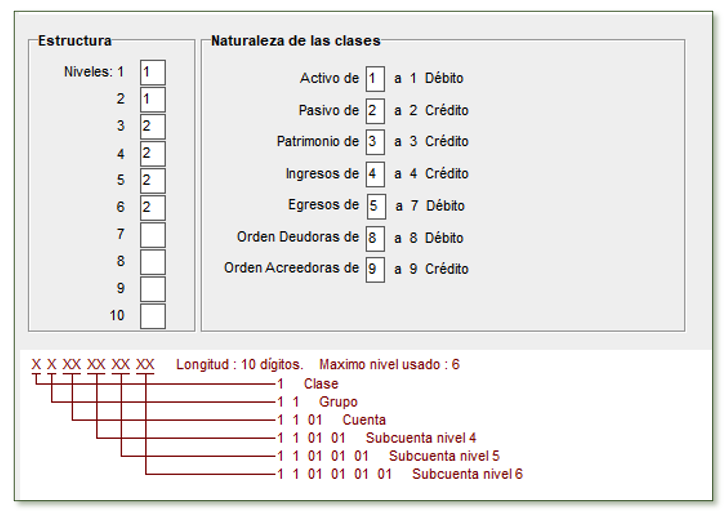Select the empty level 9 field
This screenshot has width=724, height=511.
click(152, 289)
